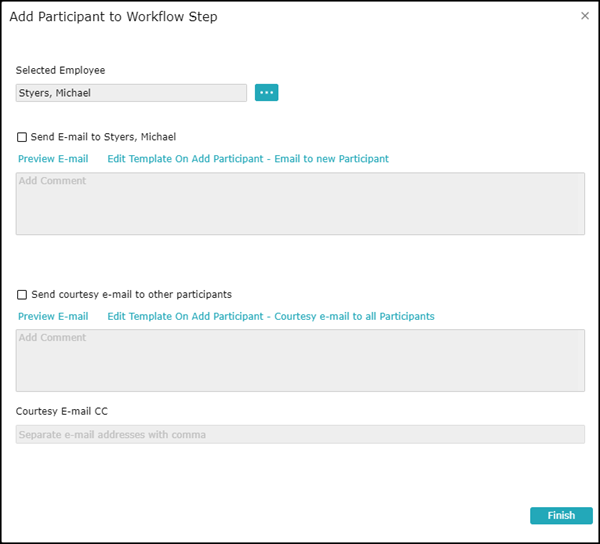Viewport: 600px width, 544px height.
Task: Focus the Courtesy E-mail CC input
Action: click(400, 435)
